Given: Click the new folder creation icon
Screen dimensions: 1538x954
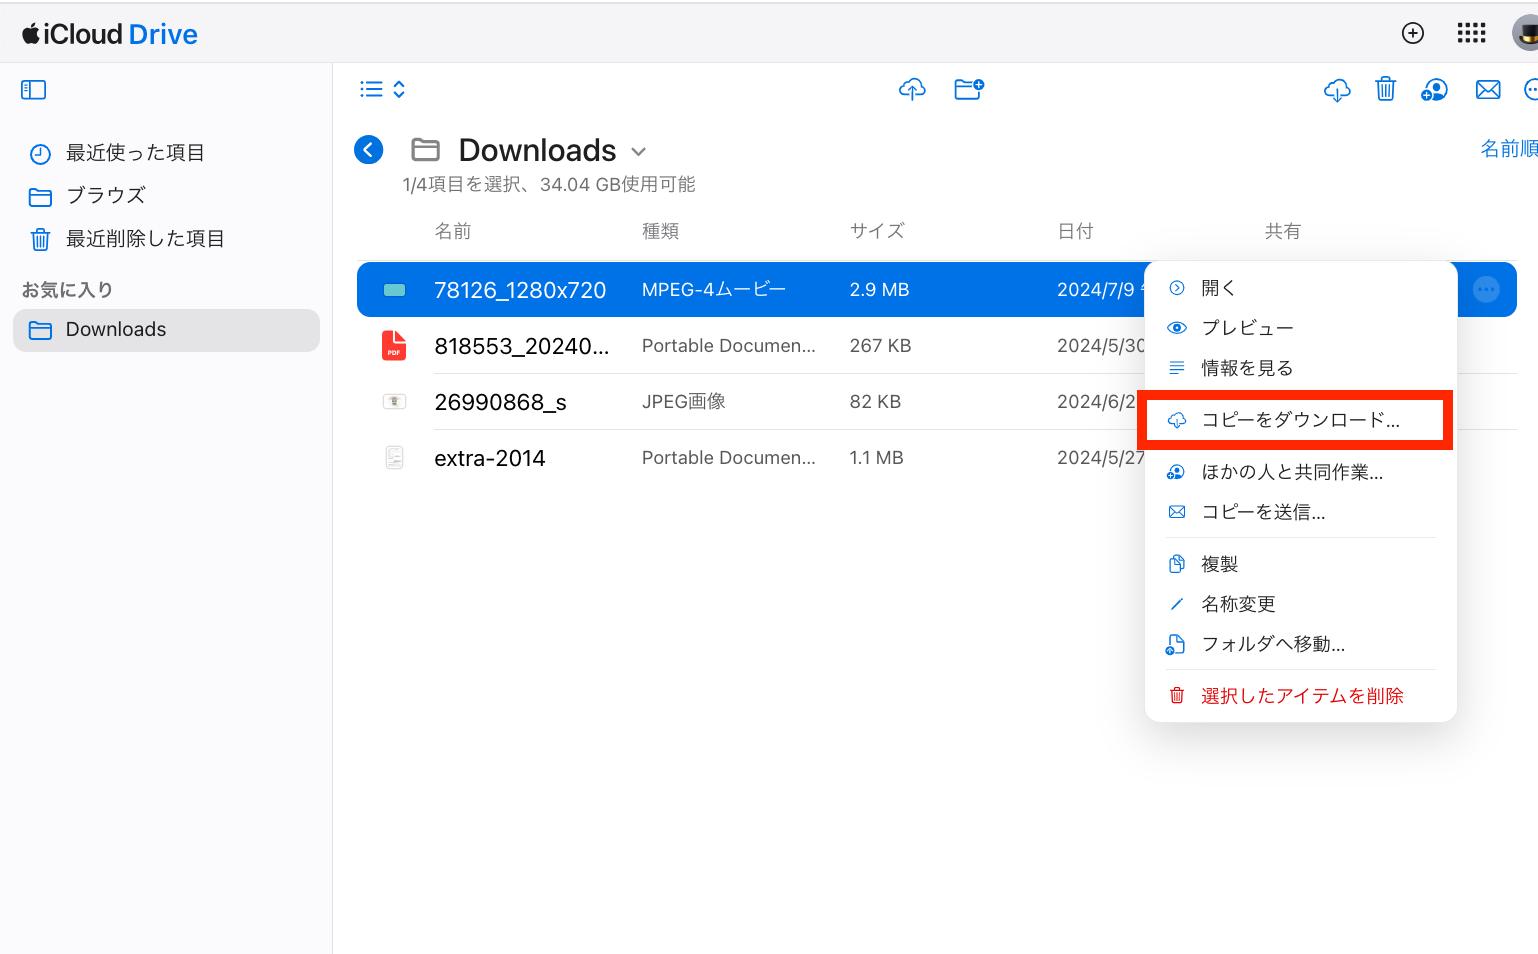Looking at the screenshot, I should pyautogui.click(x=967, y=89).
